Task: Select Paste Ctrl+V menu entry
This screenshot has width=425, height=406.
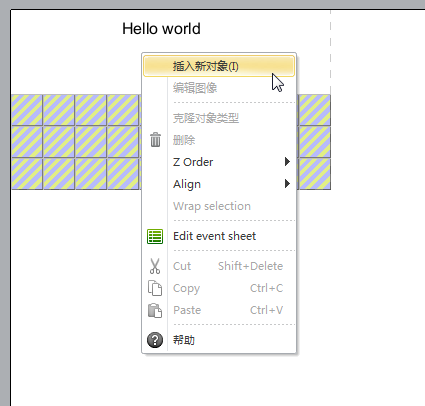Action: [x=219, y=310]
